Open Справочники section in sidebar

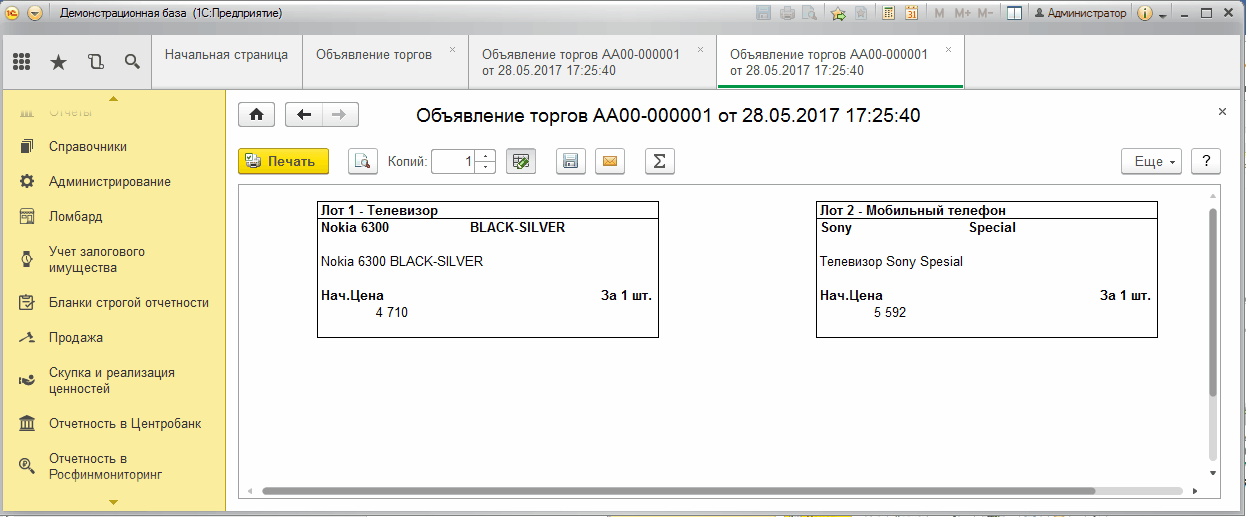(113, 146)
